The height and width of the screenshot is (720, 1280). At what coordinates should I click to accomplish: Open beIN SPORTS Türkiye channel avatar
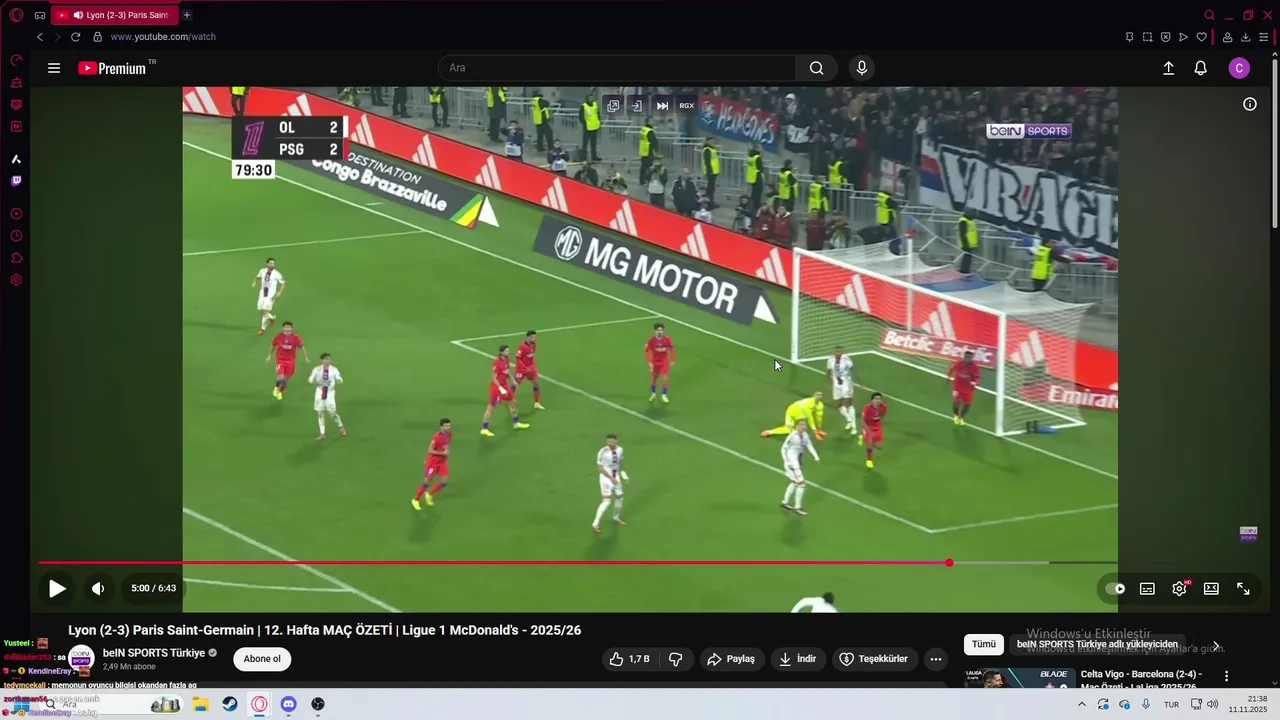click(x=81, y=659)
